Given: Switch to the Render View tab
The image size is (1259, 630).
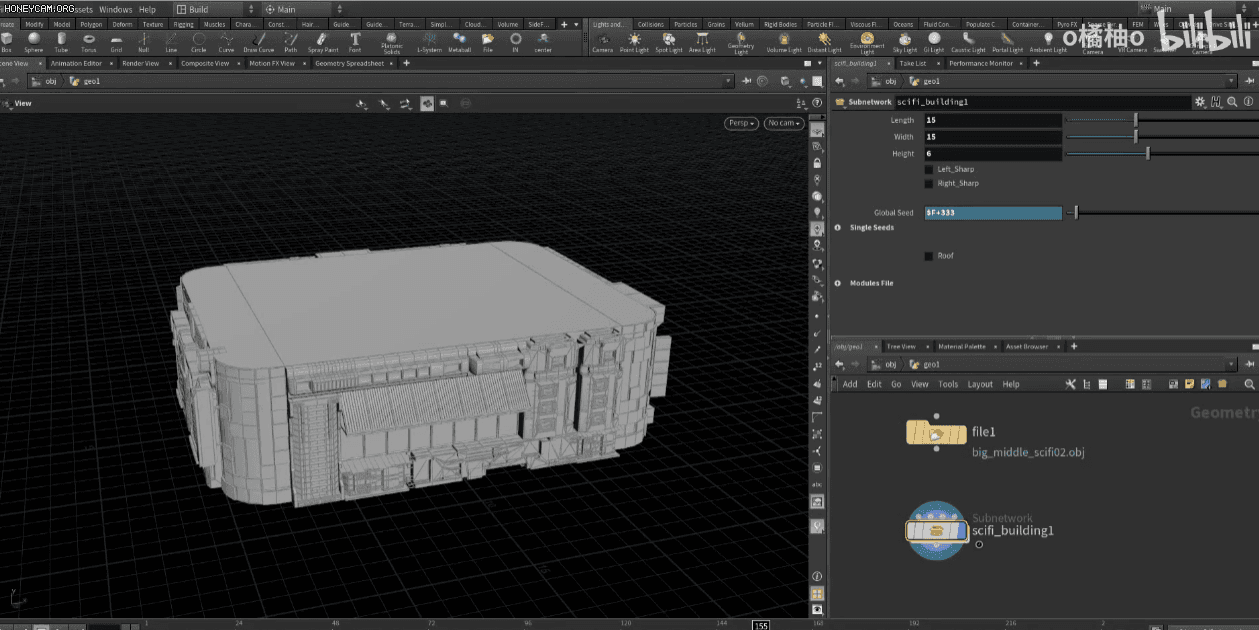Looking at the screenshot, I should click(140, 63).
